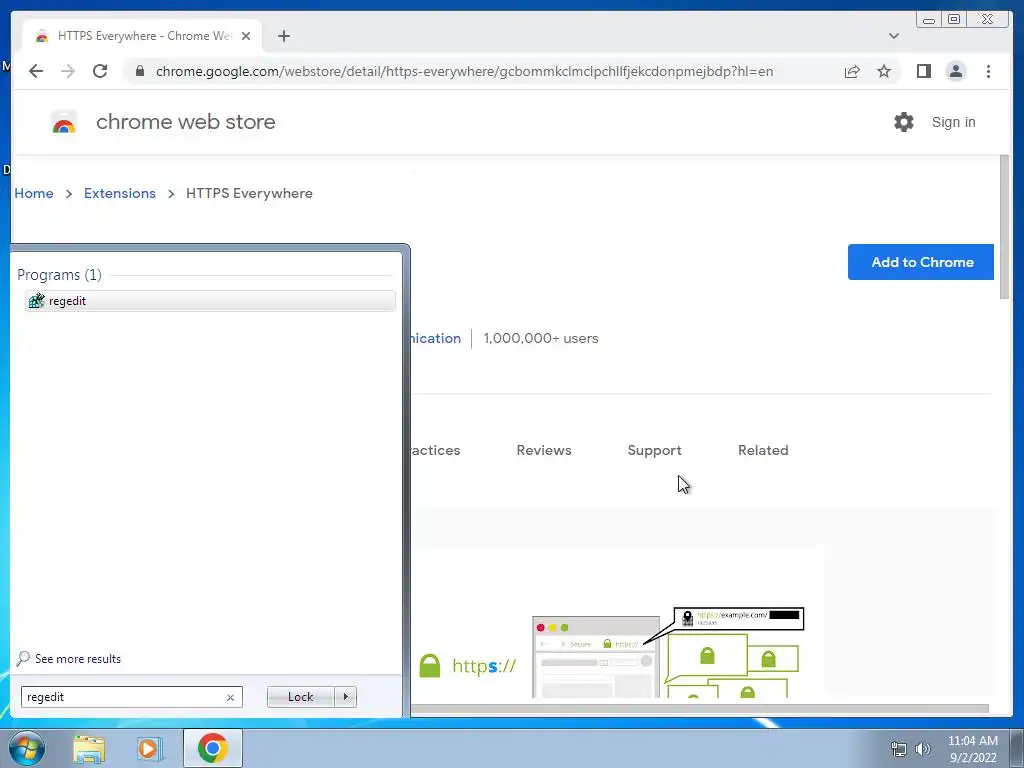The width and height of the screenshot is (1024, 768).
Task: Expand shutdown options arrow next to Lock
Action: click(345, 697)
